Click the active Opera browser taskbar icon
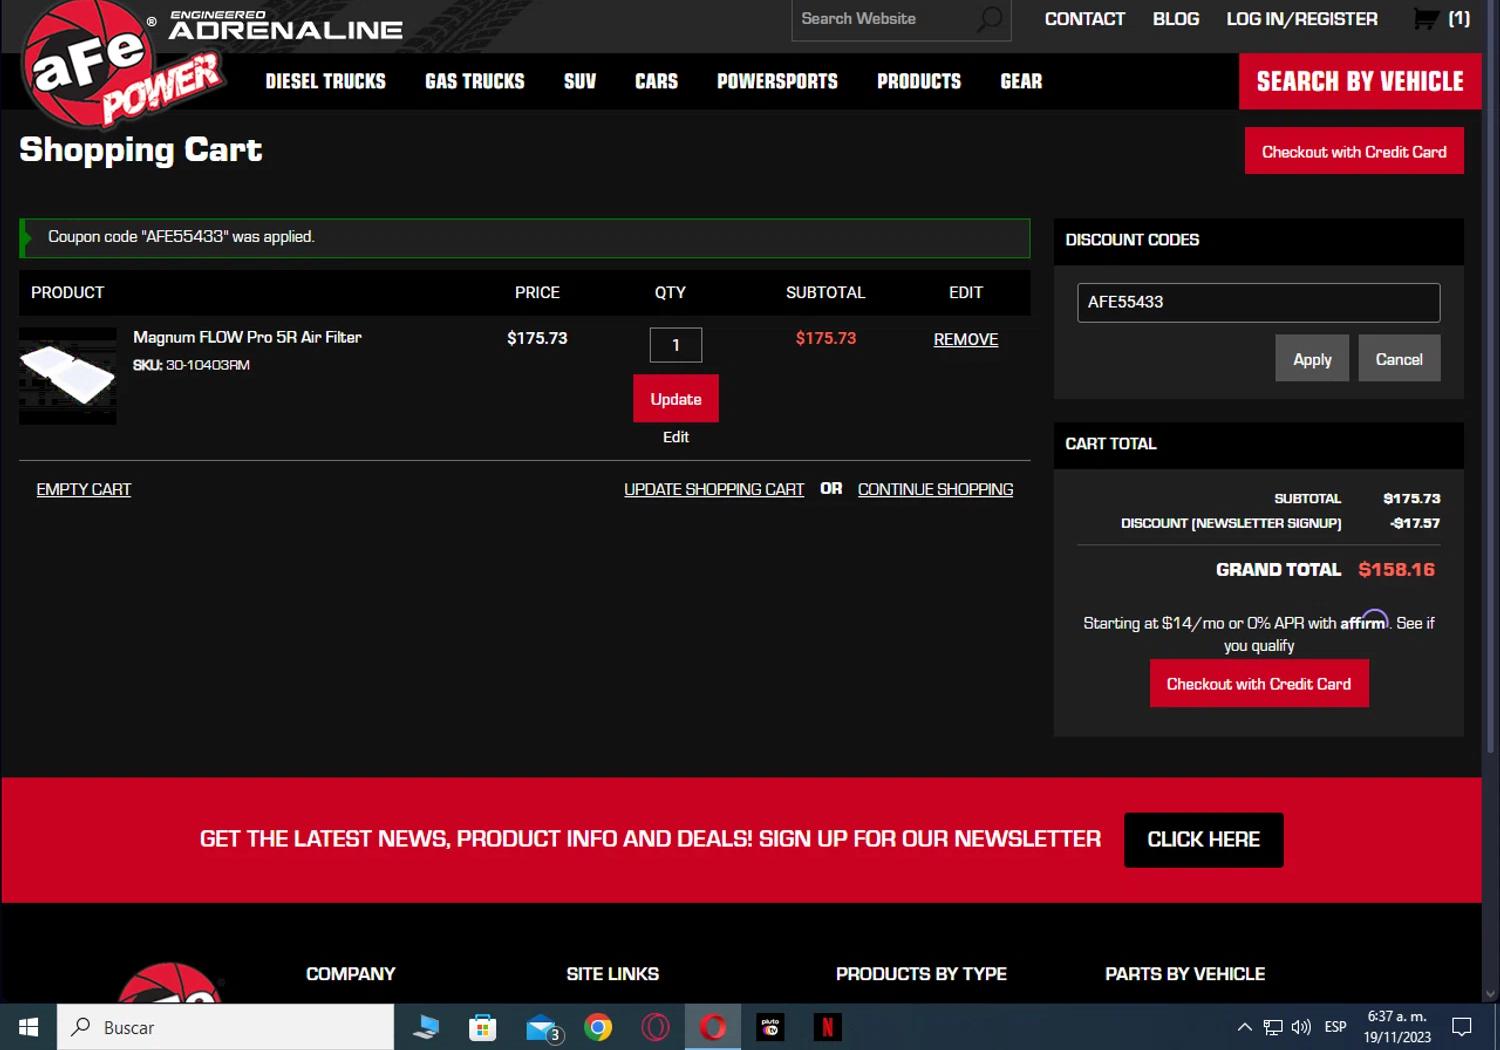 click(x=713, y=1027)
